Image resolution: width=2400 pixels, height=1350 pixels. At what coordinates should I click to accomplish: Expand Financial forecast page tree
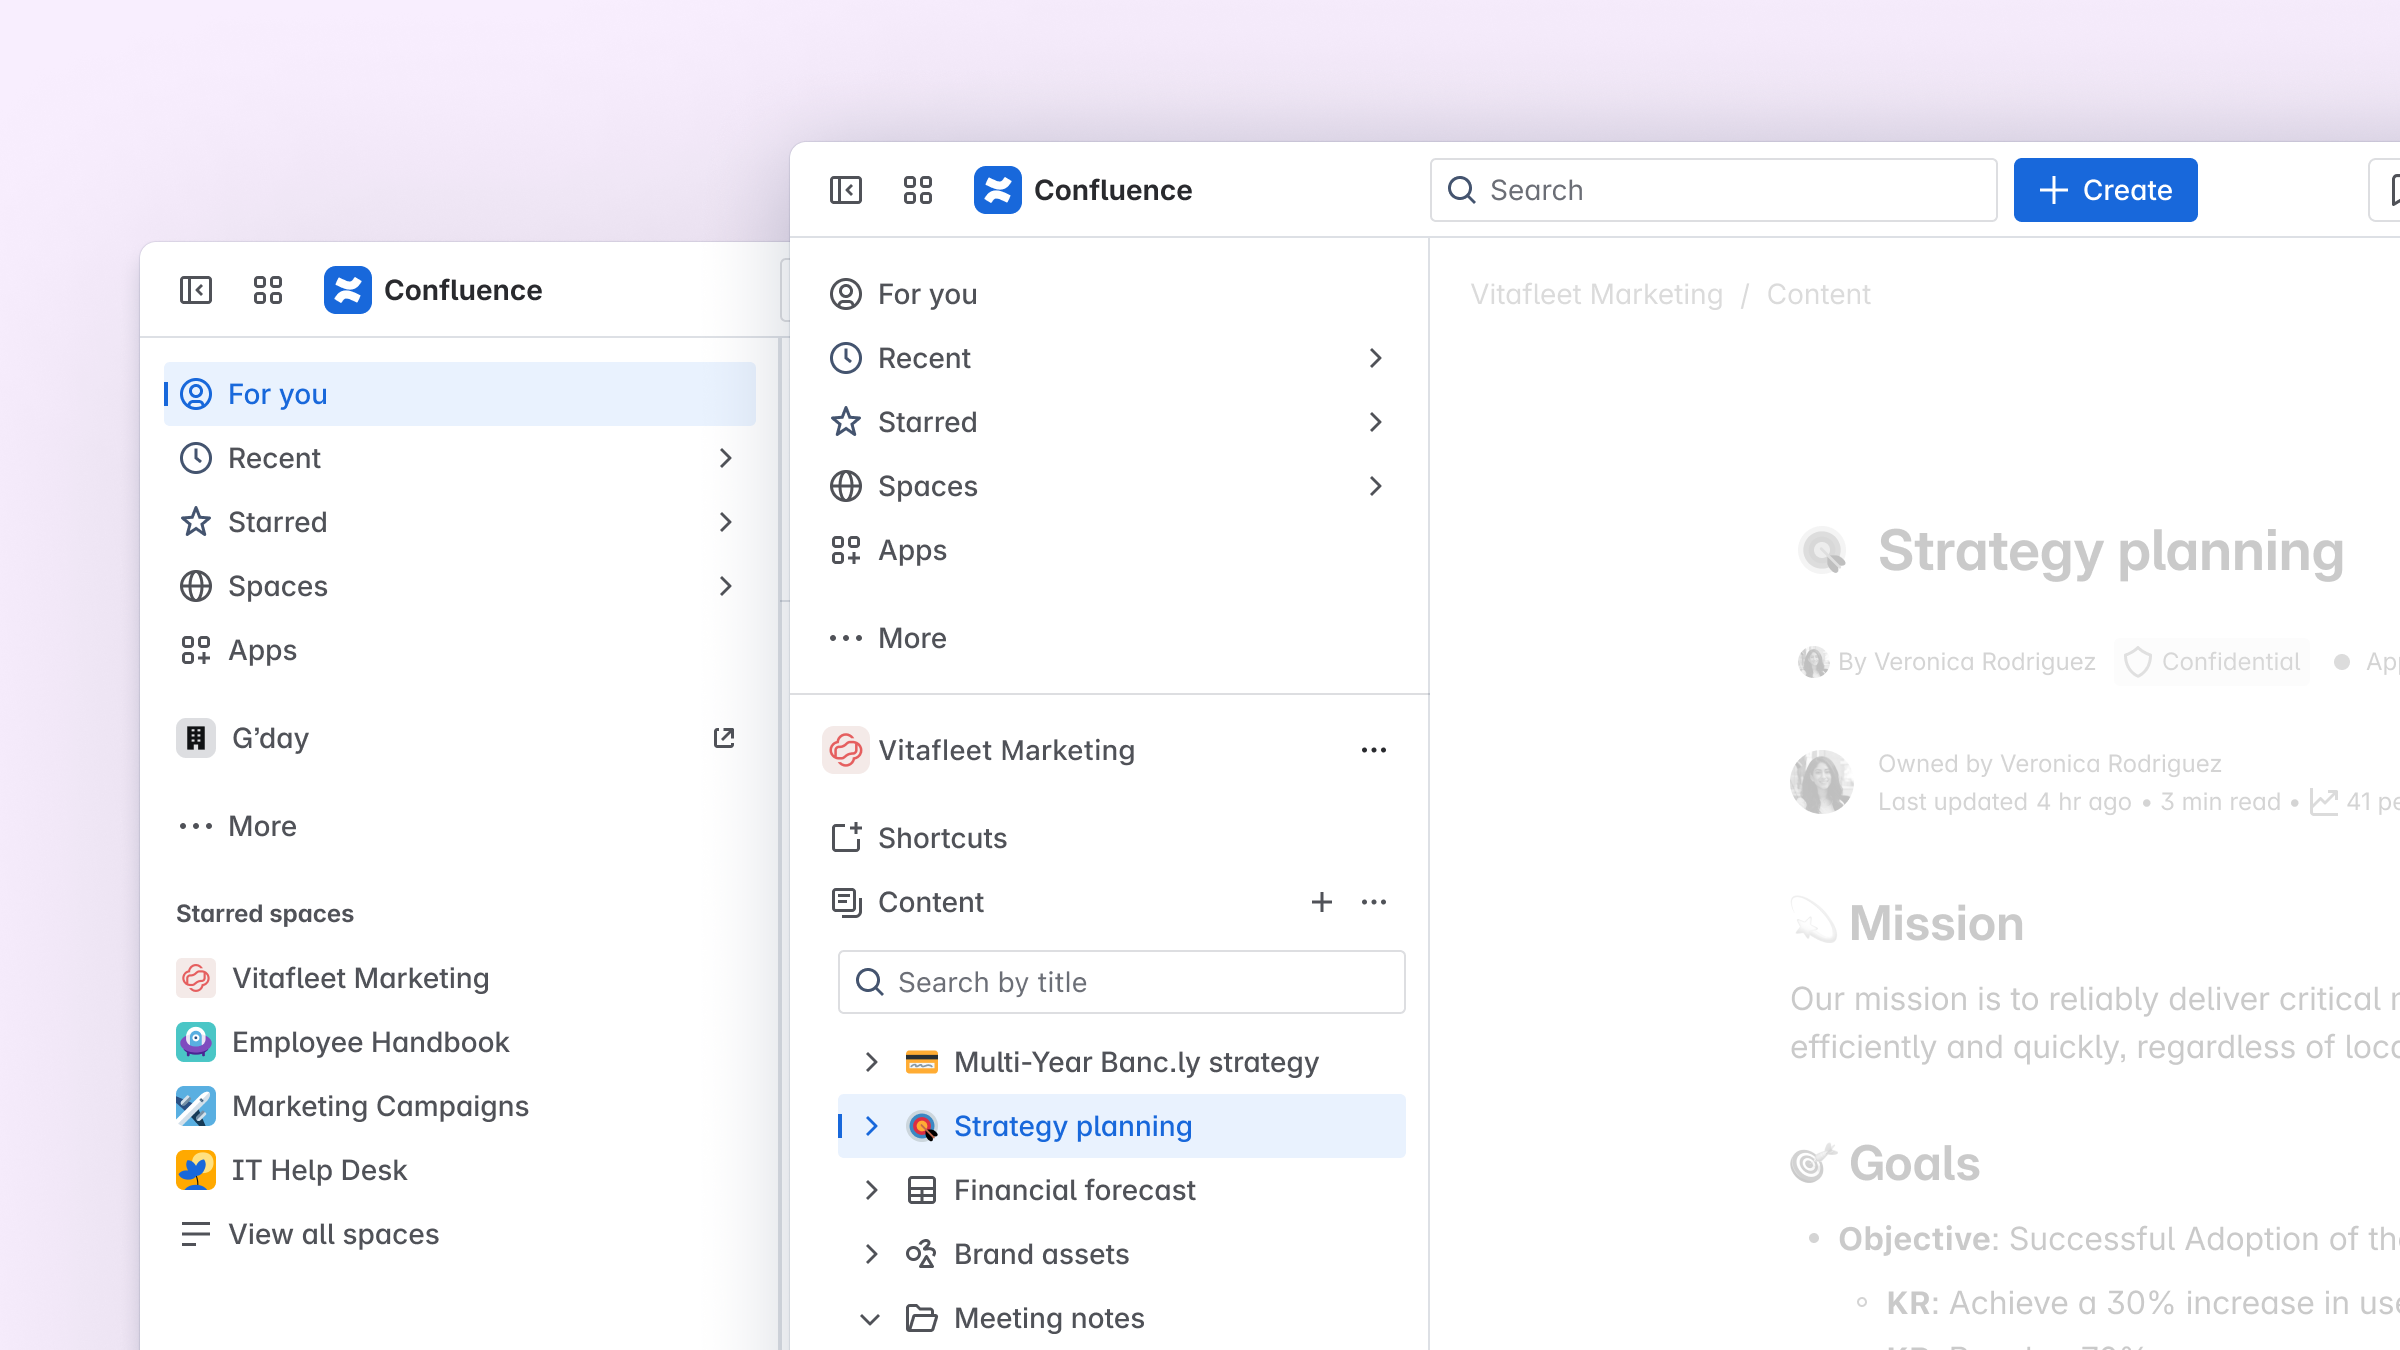[871, 1190]
